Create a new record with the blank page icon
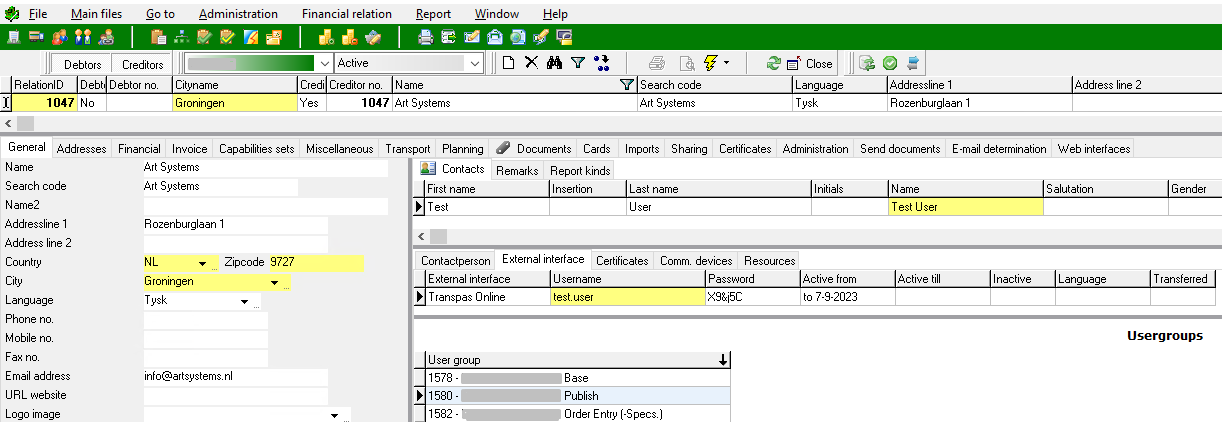The width and height of the screenshot is (1222, 422). [x=508, y=63]
